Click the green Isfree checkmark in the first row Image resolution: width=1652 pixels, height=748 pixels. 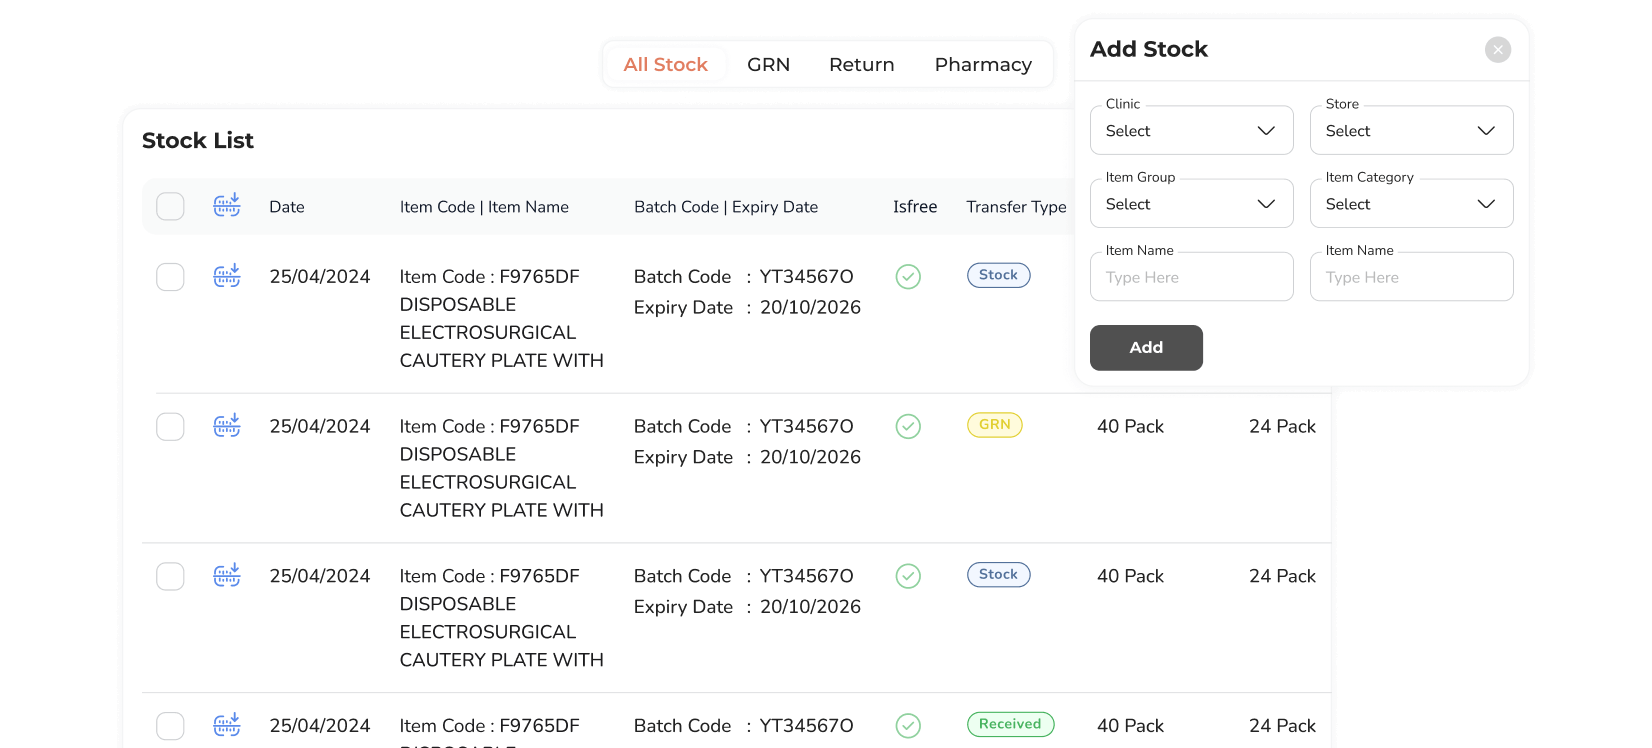click(908, 277)
